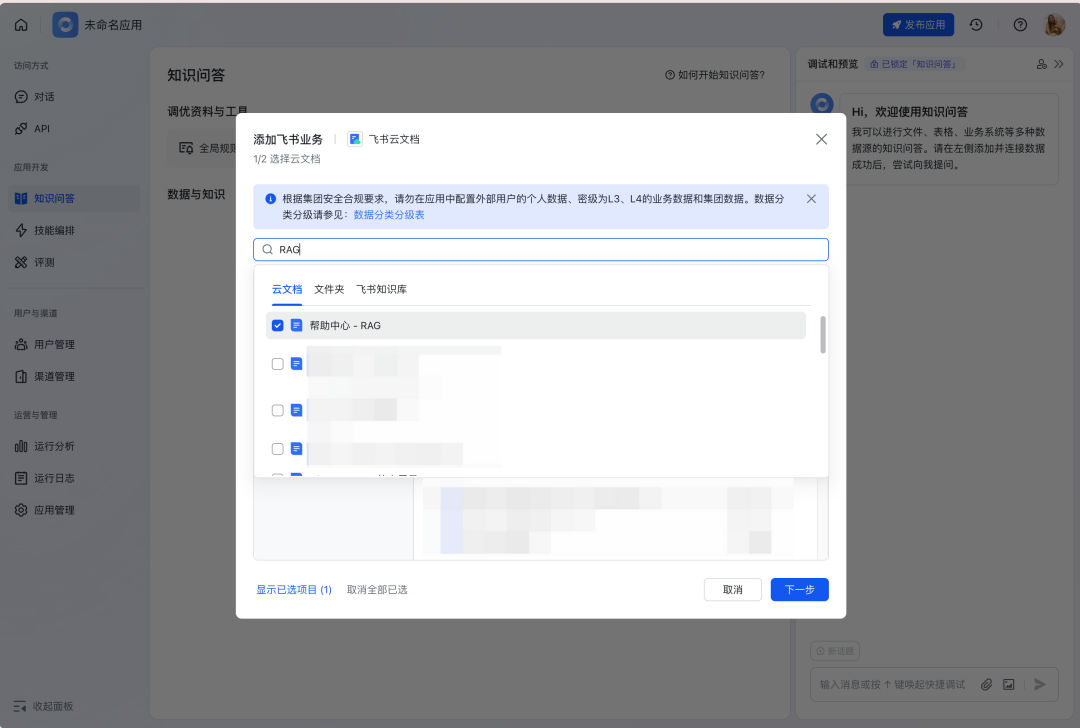The image size is (1080, 728).
Task: Click 下一步 button
Action: point(799,590)
